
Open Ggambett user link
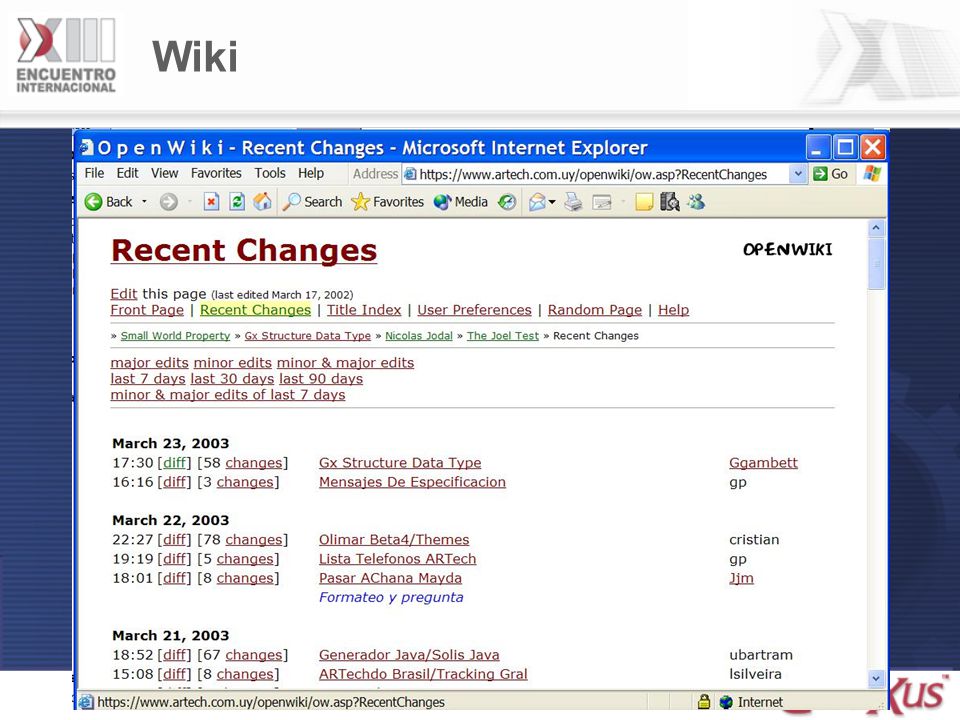(763, 462)
